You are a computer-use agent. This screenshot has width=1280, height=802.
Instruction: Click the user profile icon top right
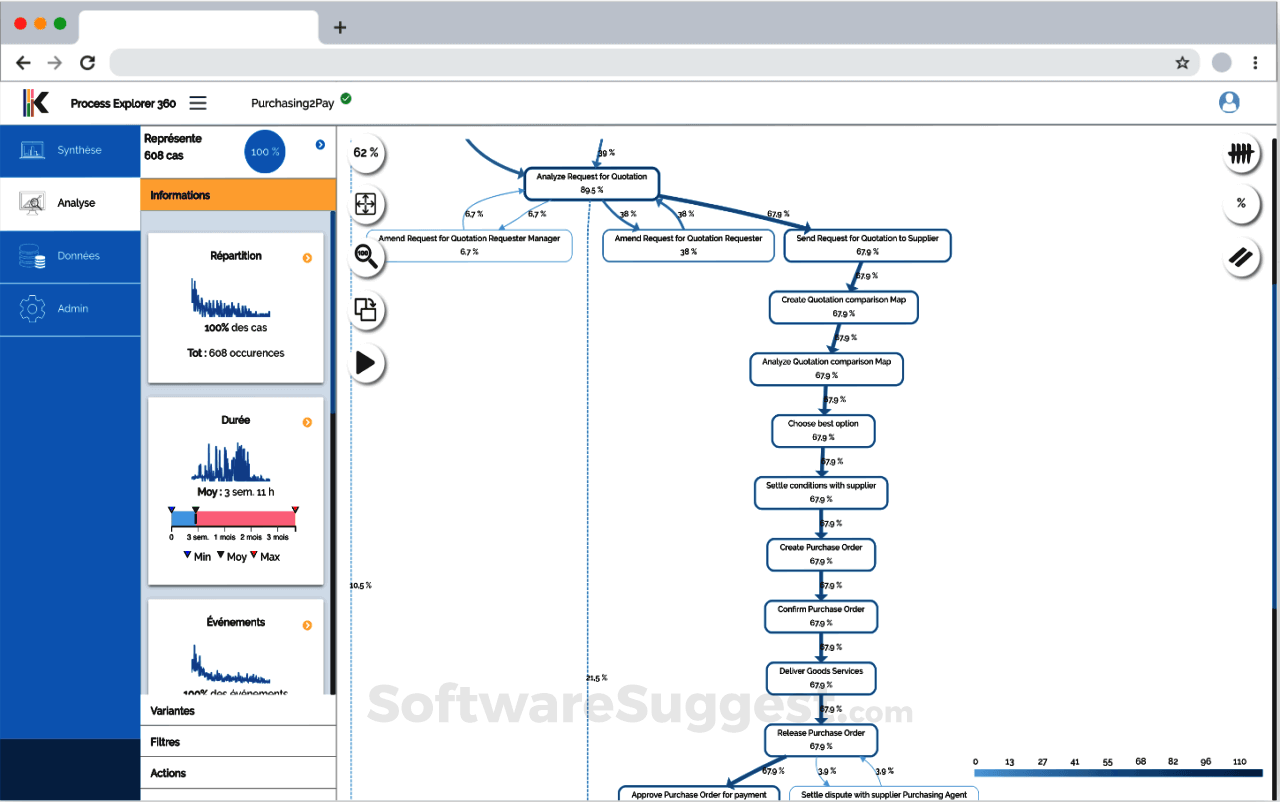pos(1229,102)
